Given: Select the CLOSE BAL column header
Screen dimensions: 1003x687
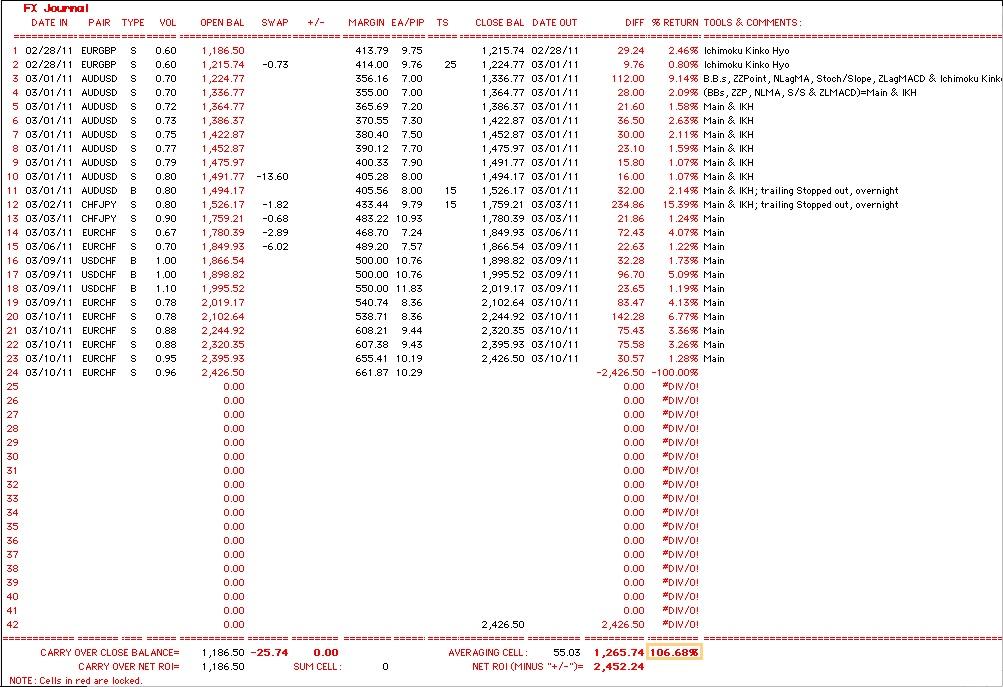Looking at the screenshot, I should (x=500, y=22).
